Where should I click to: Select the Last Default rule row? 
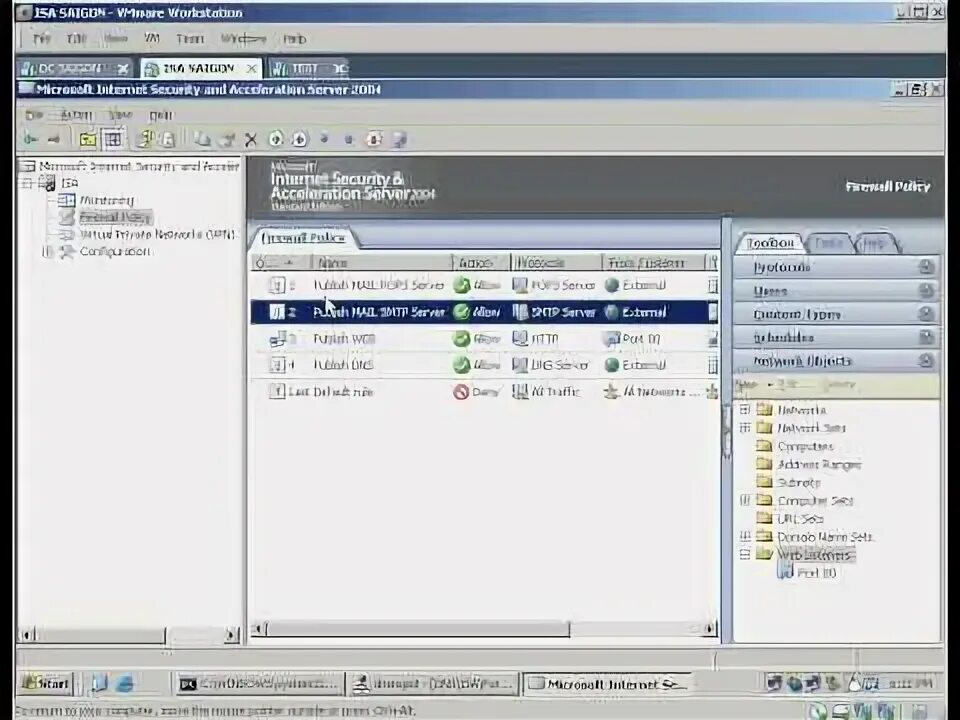pos(484,392)
